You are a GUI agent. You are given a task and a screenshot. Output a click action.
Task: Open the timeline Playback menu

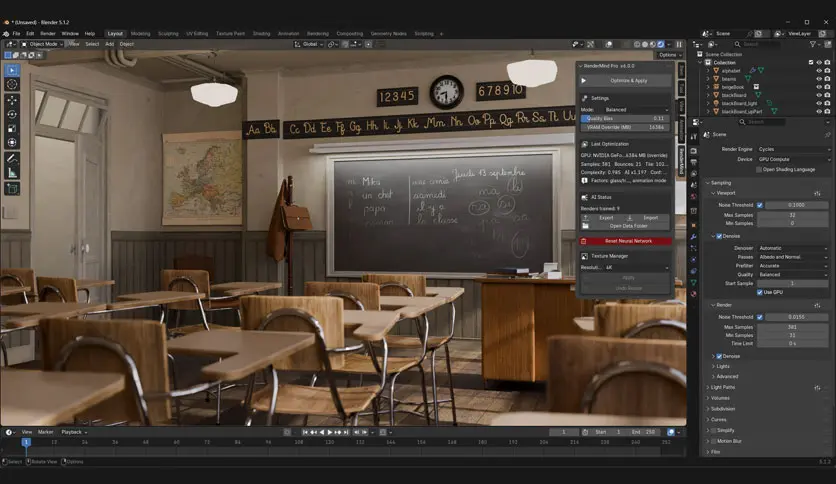[x=74, y=432]
